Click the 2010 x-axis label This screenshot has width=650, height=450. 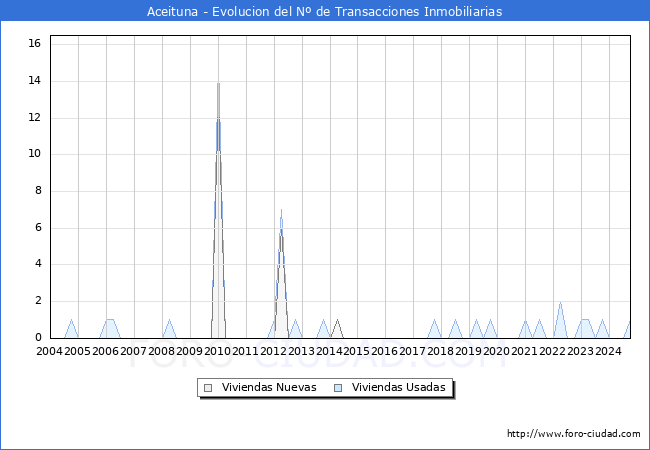(x=218, y=351)
